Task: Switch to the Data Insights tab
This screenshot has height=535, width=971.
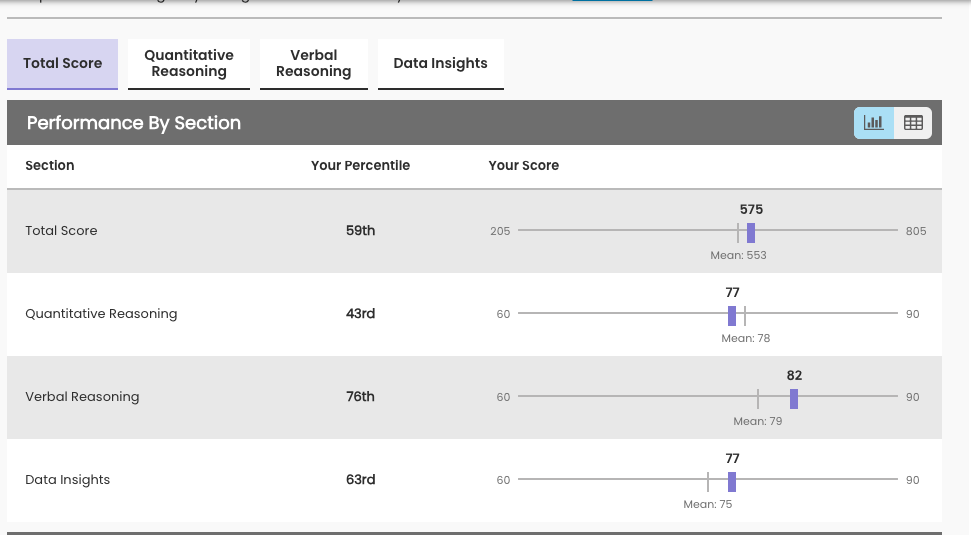Action: point(440,63)
